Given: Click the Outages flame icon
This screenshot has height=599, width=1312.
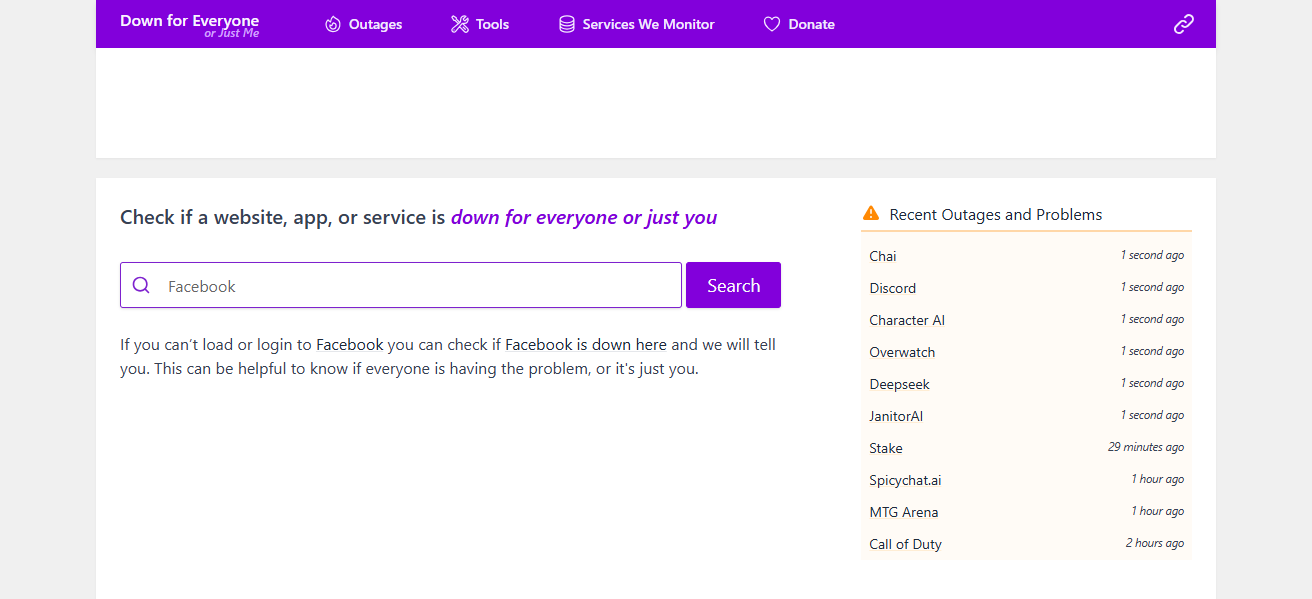Looking at the screenshot, I should pos(333,24).
